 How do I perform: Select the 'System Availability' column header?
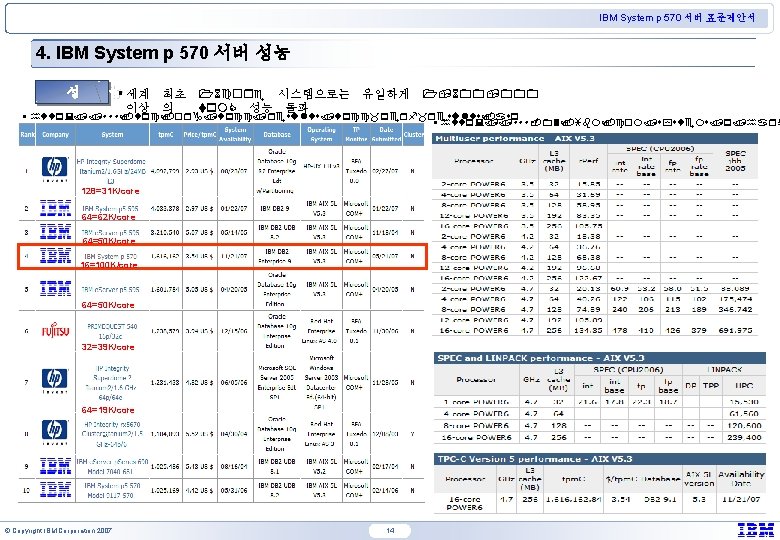(x=235, y=135)
